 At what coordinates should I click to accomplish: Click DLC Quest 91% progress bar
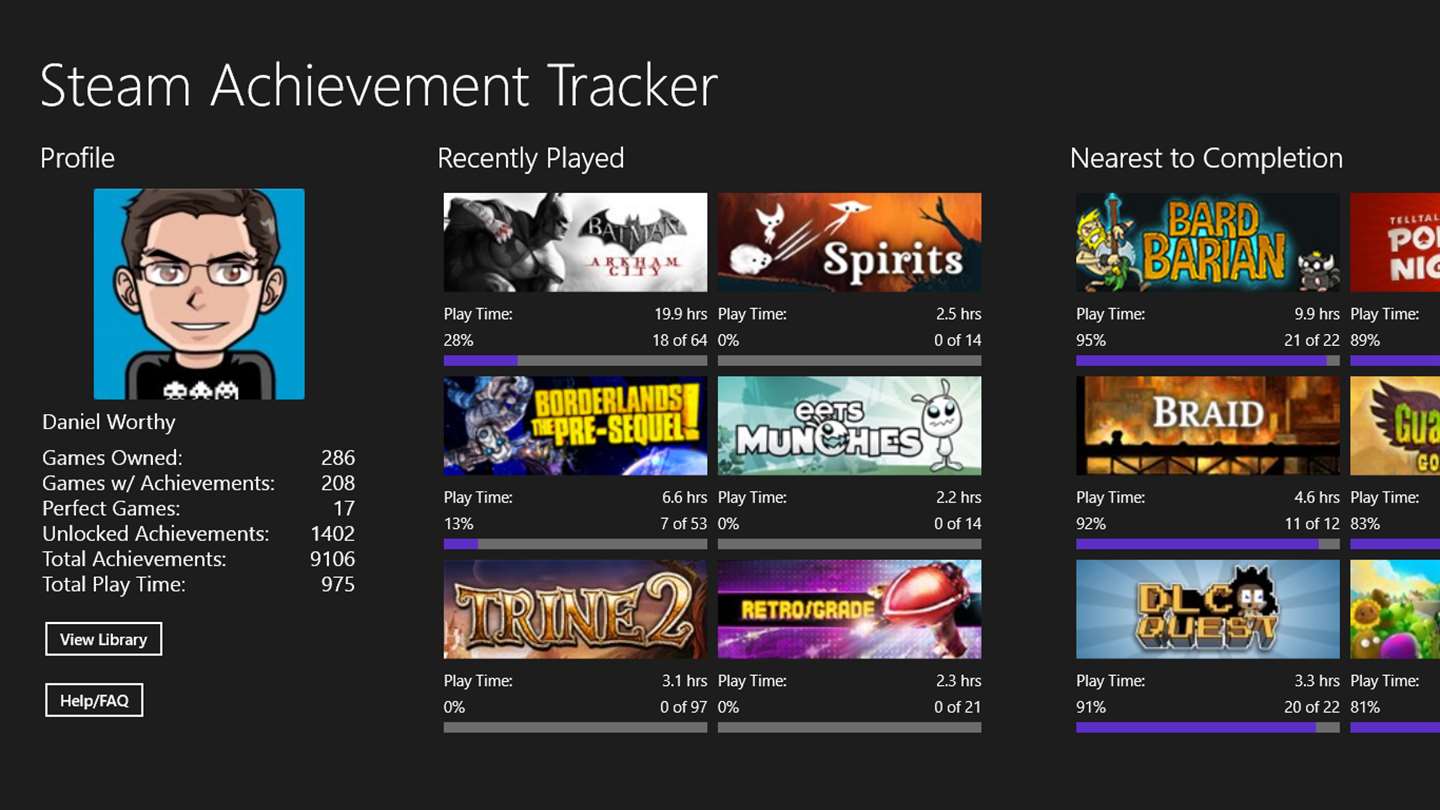(x=1208, y=727)
